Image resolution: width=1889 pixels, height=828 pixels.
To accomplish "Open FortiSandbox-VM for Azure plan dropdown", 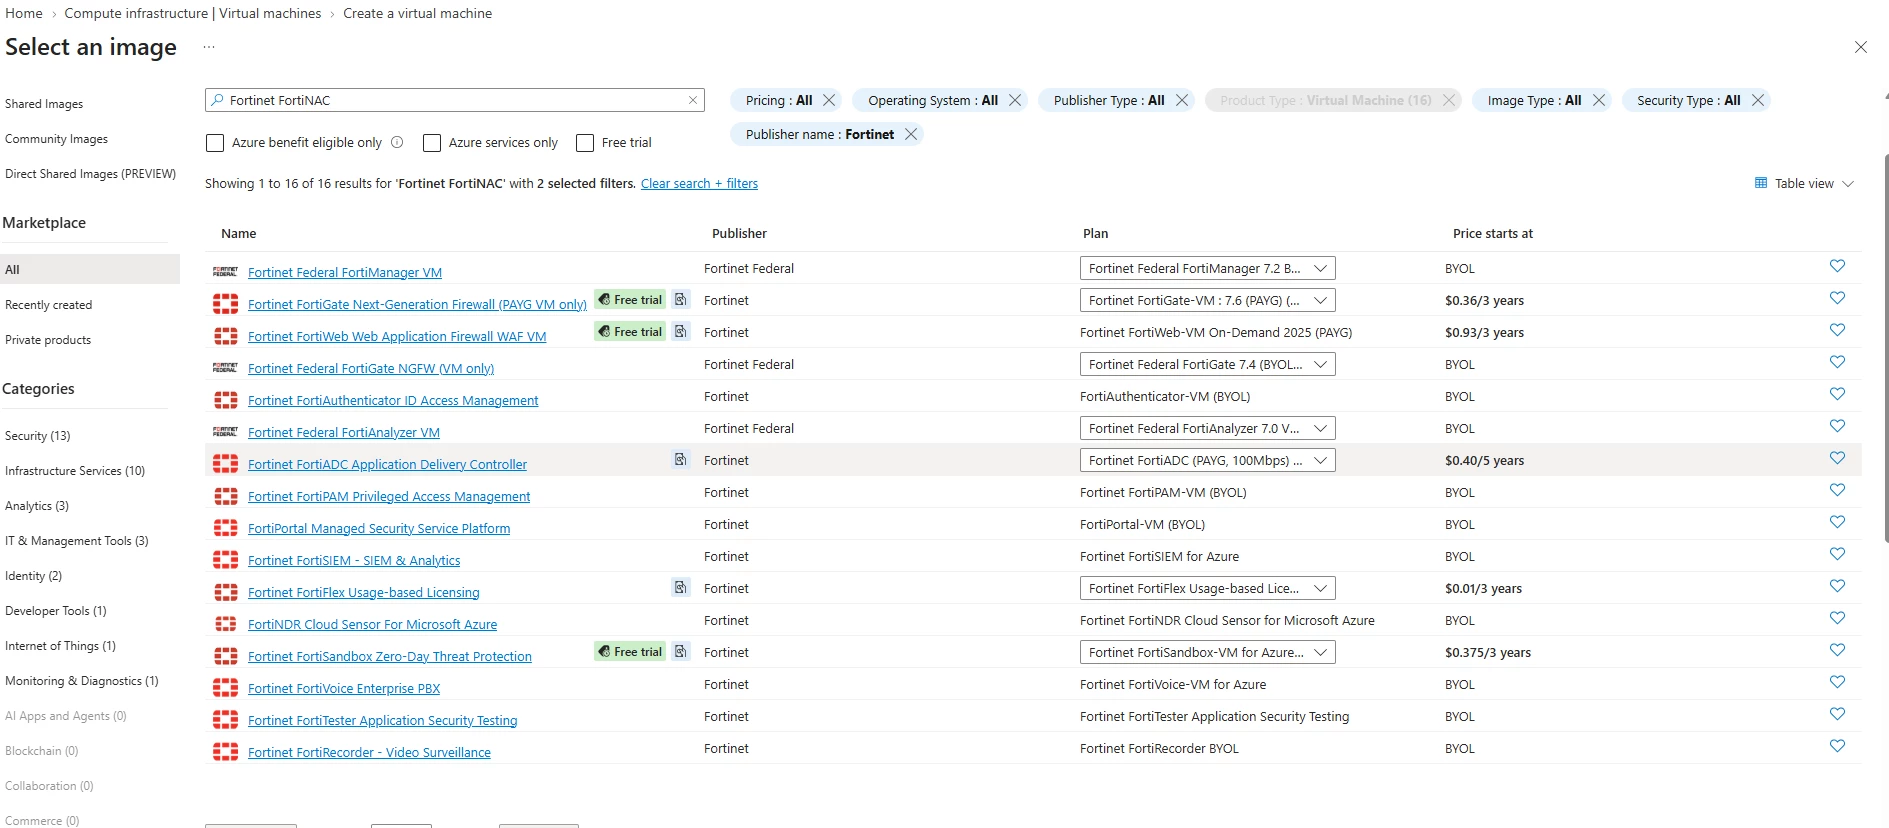I will point(1208,652).
